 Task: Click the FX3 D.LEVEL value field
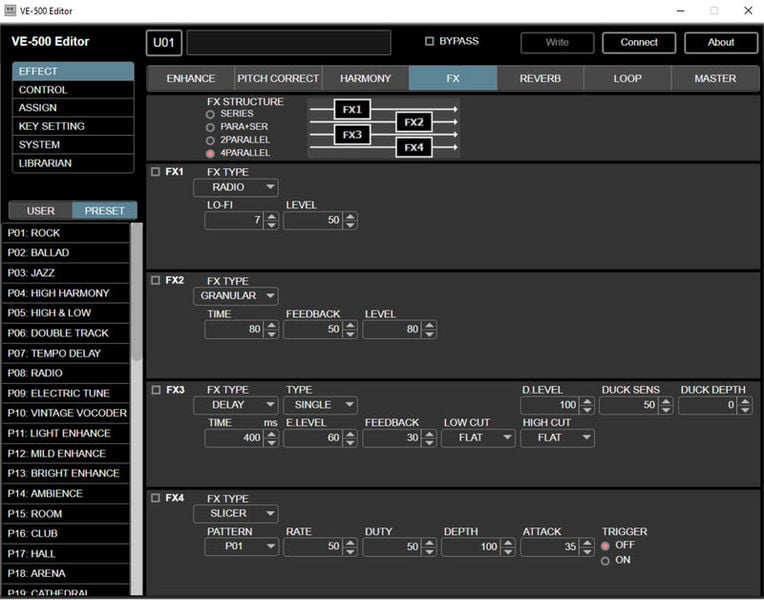[x=551, y=405]
